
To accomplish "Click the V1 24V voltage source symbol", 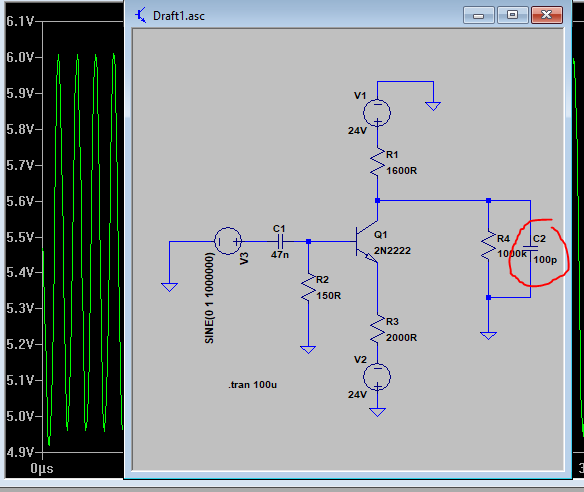I will click(x=377, y=112).
